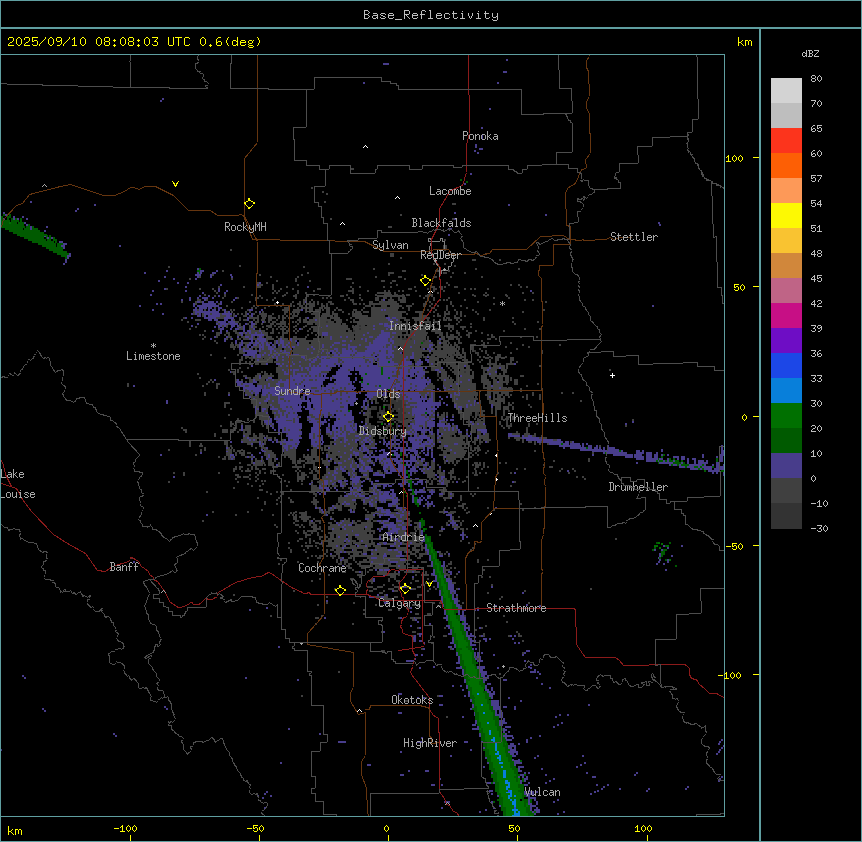
Task: Select the RedDeer city label
Action: point(440,255)
